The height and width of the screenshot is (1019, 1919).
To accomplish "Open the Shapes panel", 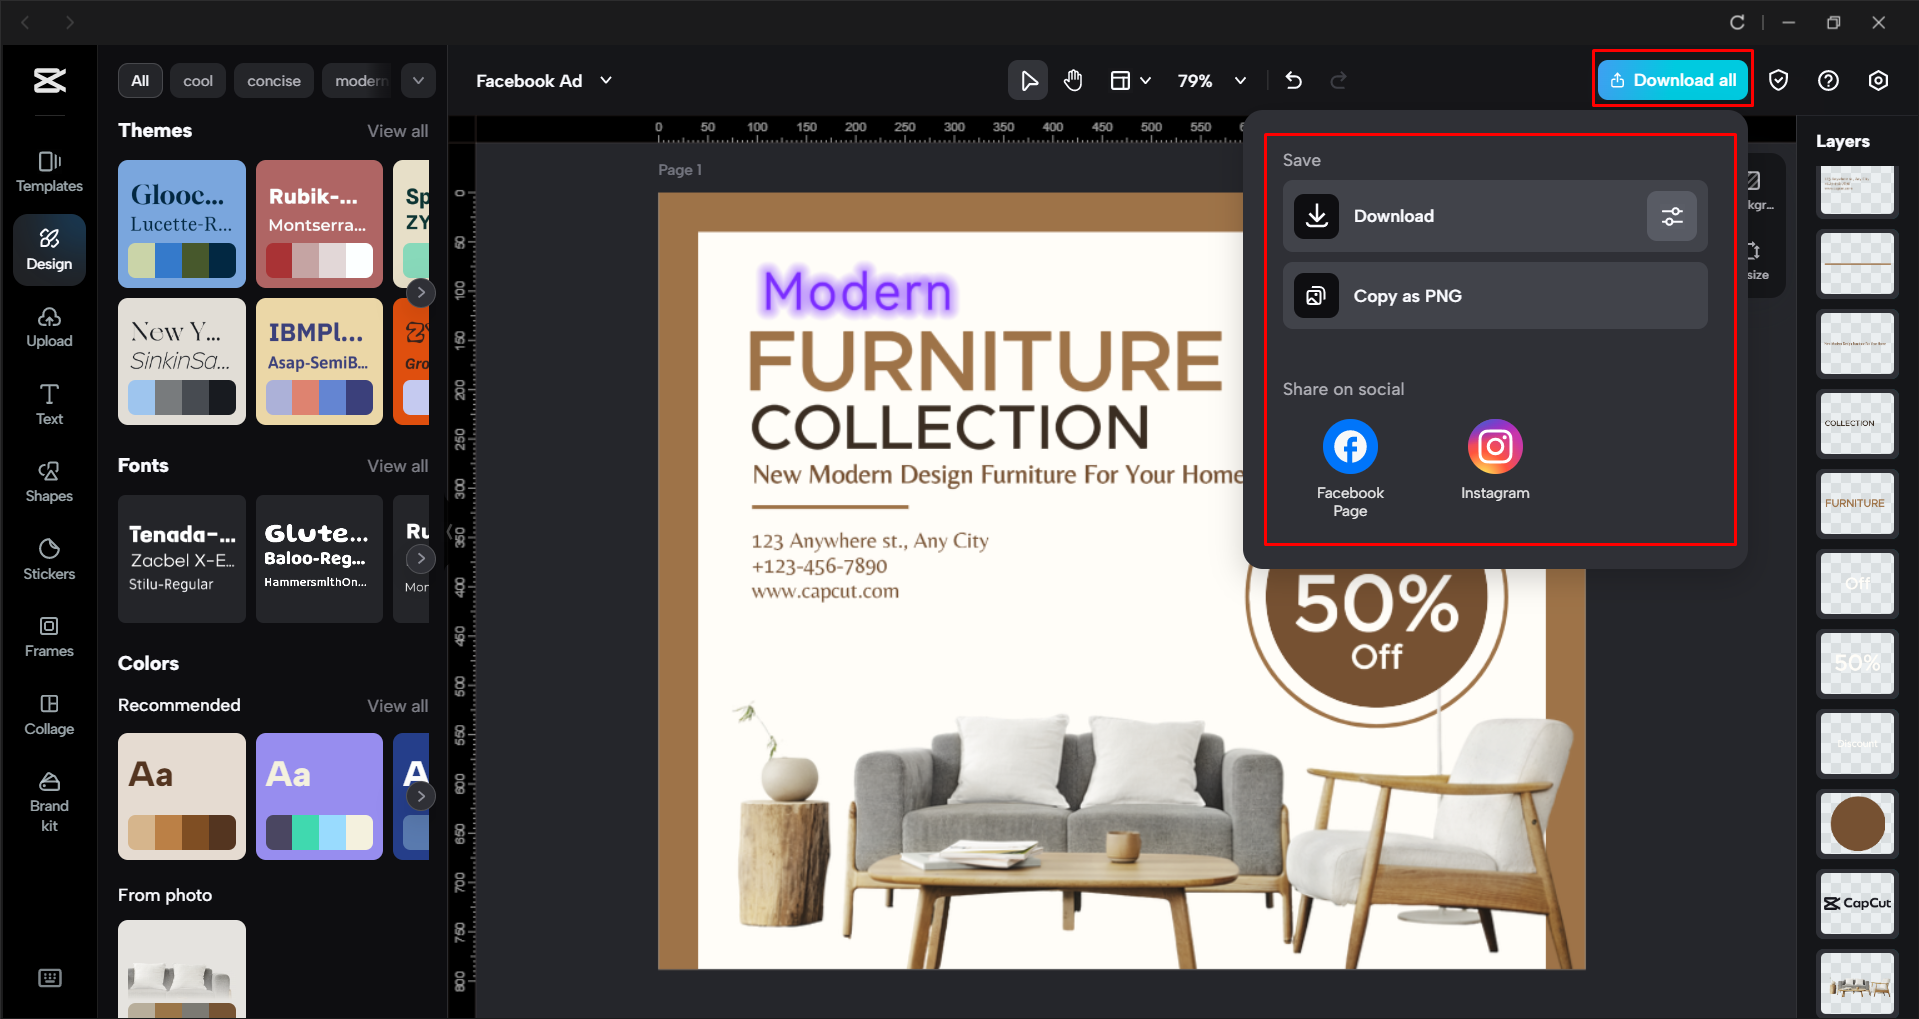I will tap(48, 482).
